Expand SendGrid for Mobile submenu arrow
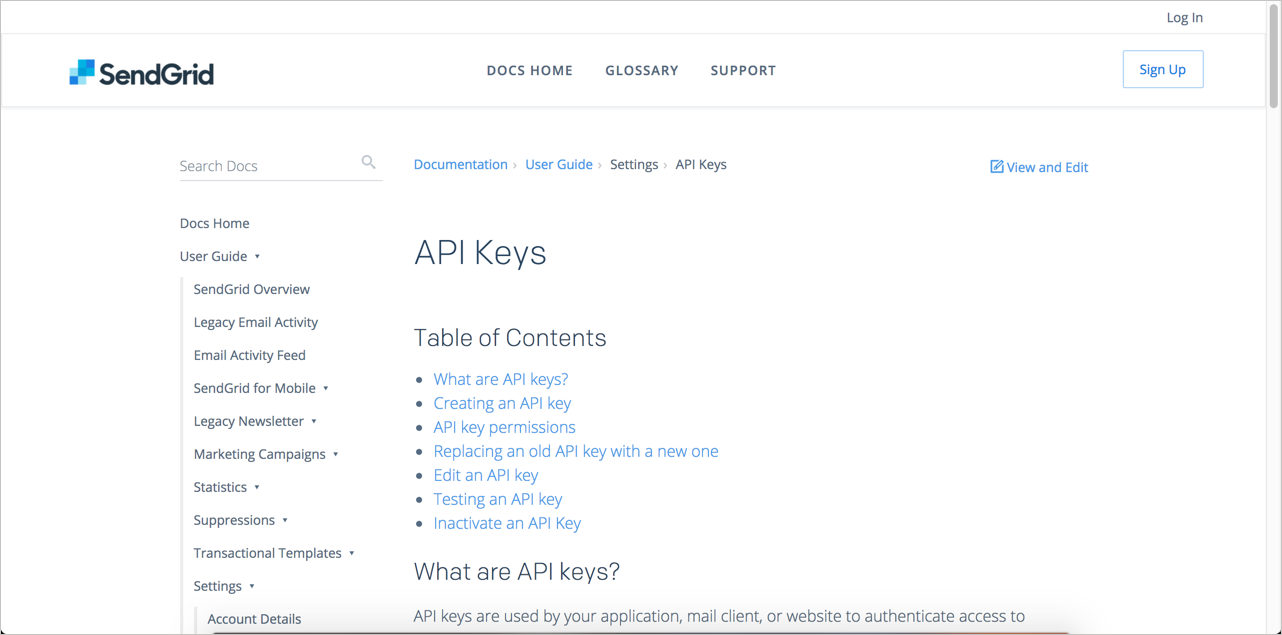Screen dimensions: 1282x635 point(326,389)
